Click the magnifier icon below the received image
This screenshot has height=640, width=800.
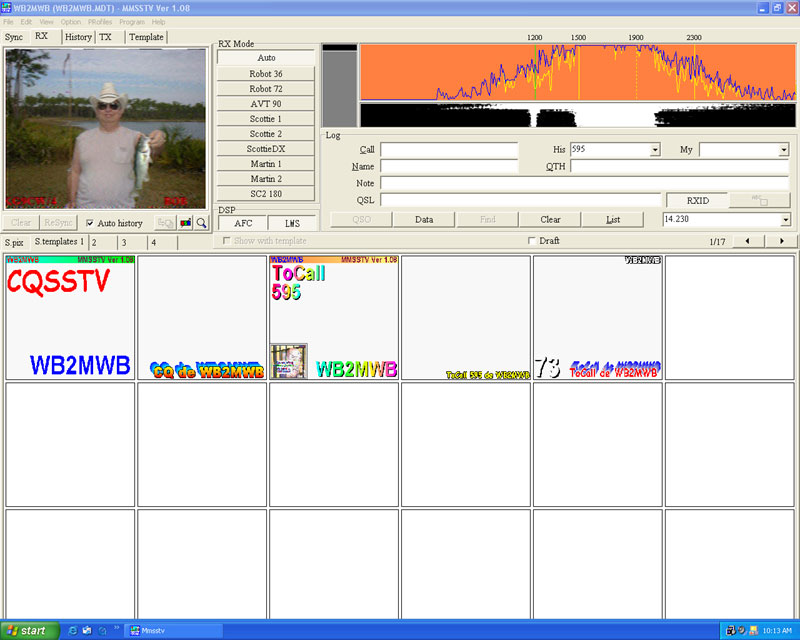(201, 223)
